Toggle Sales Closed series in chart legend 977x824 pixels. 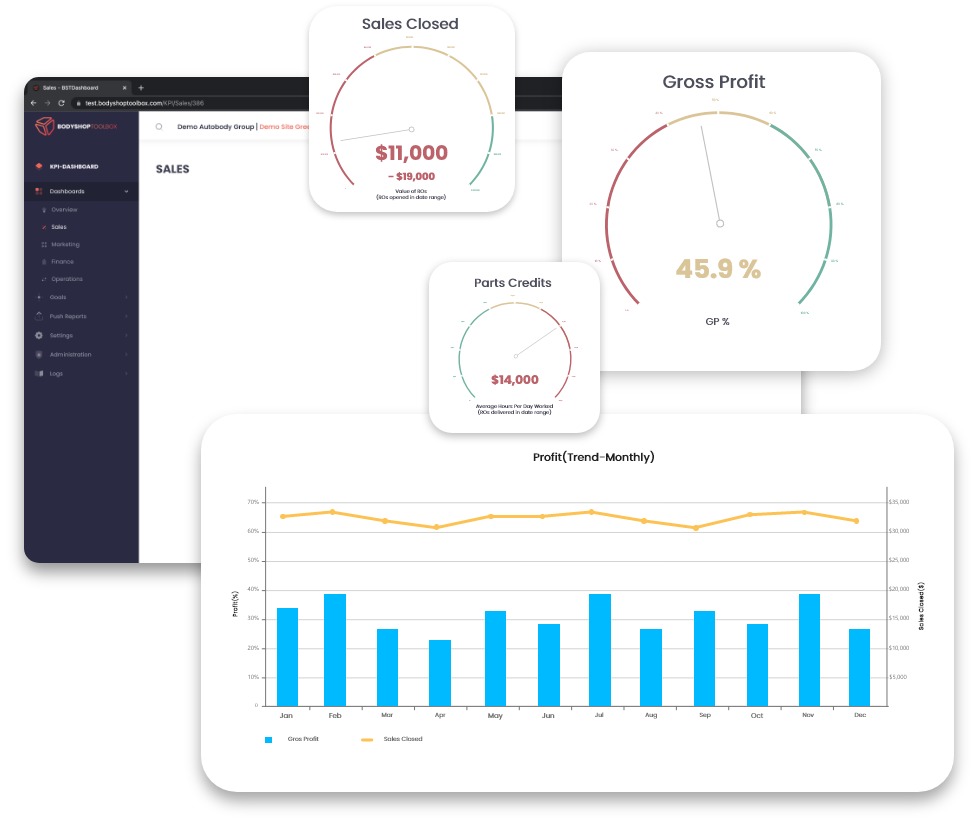(366, 739)
